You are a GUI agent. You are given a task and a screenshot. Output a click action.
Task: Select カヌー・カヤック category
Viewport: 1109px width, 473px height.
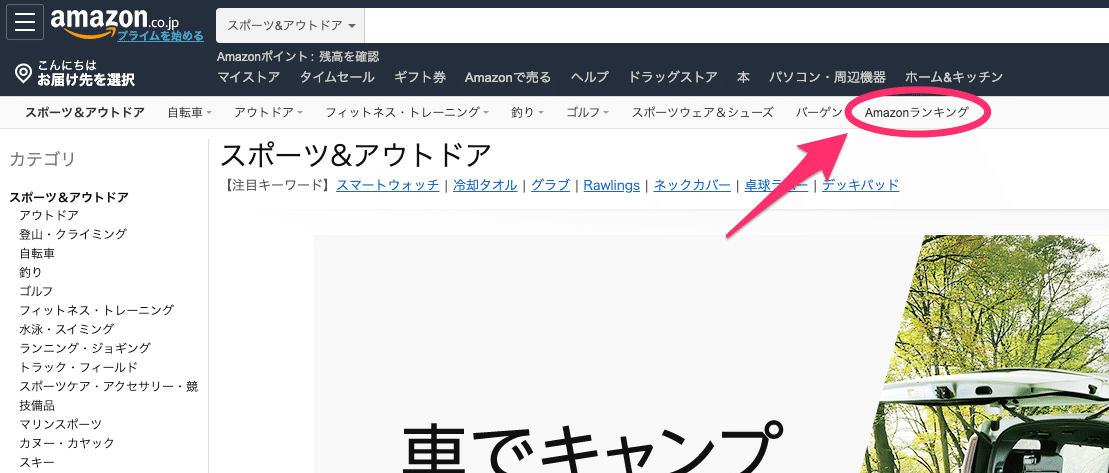pos(66,444)
